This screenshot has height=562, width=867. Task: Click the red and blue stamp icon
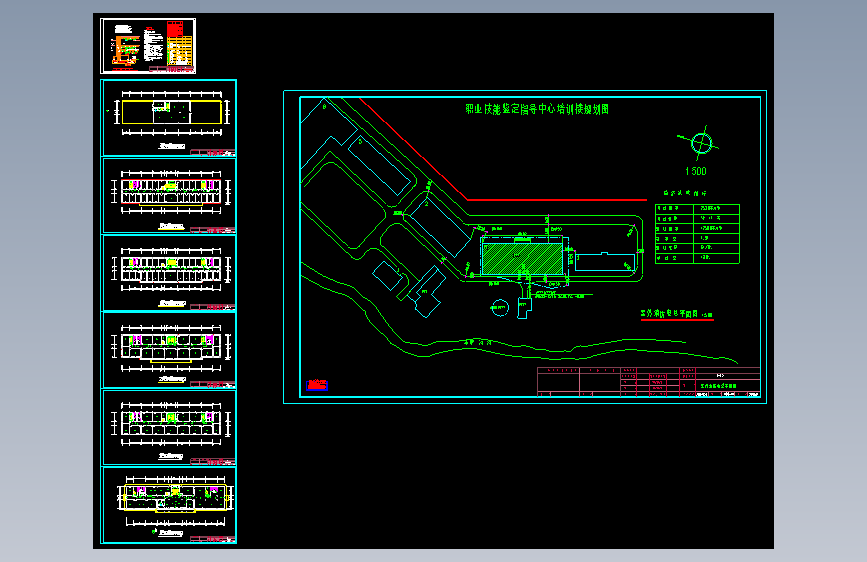(317, 385)
